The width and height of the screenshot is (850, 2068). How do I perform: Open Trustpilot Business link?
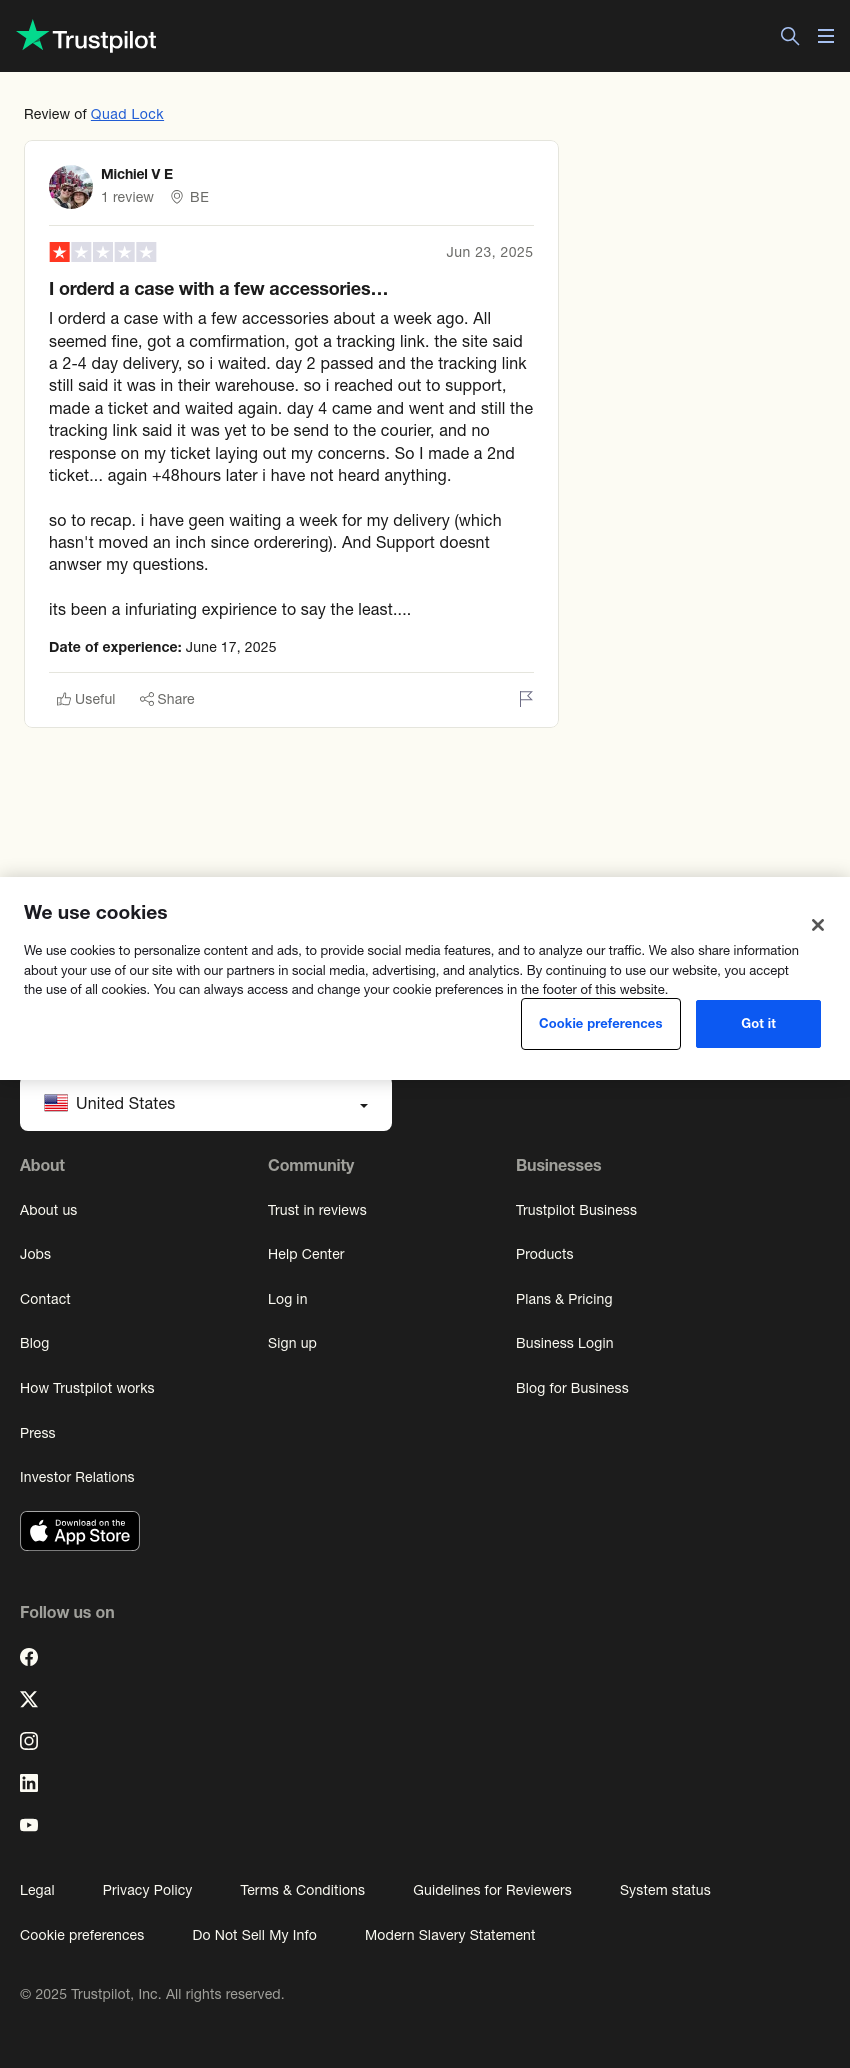(576, 1210)
